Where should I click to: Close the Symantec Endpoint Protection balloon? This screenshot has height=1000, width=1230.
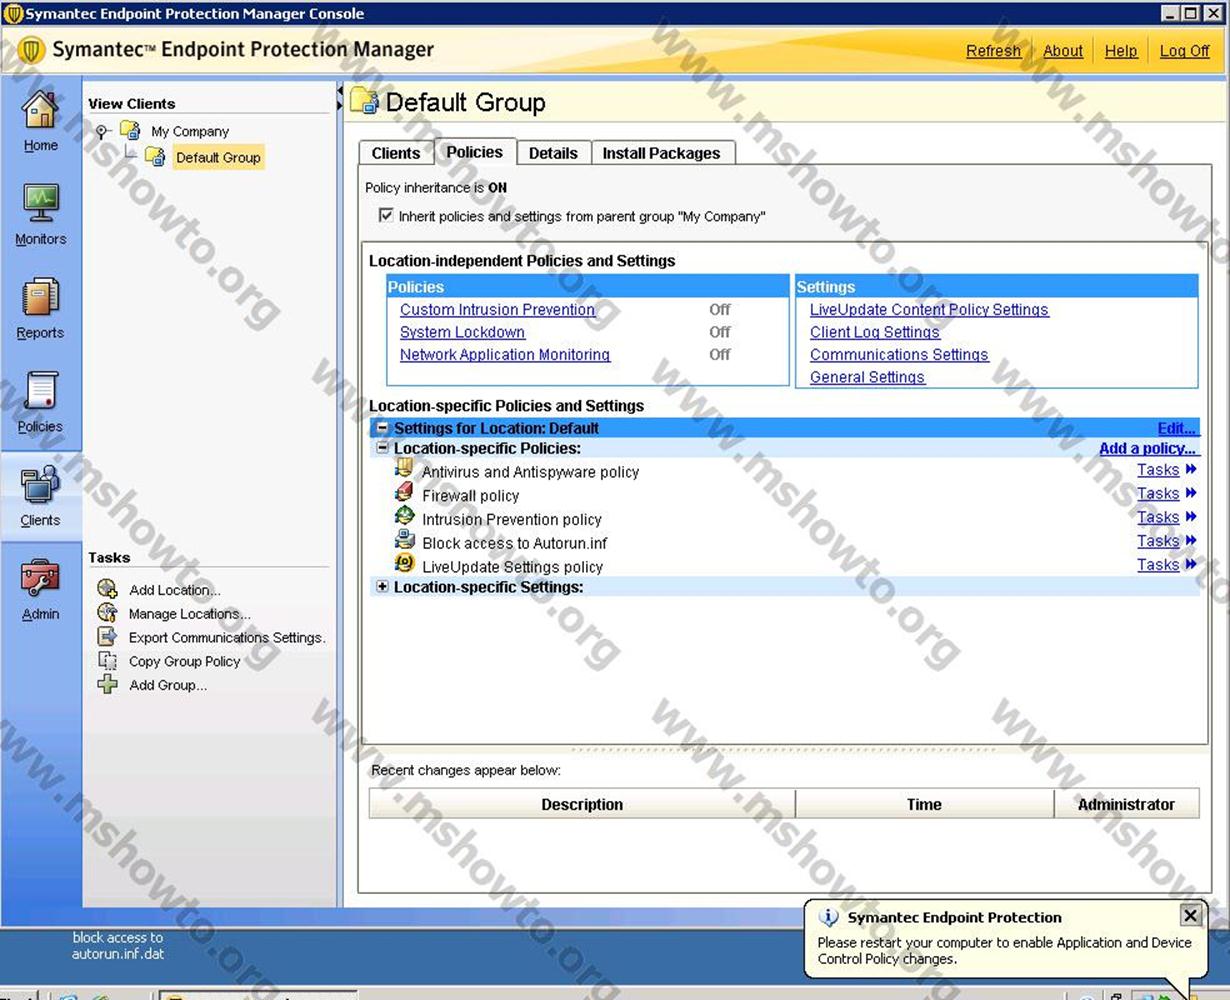(x=1190, y=915)
